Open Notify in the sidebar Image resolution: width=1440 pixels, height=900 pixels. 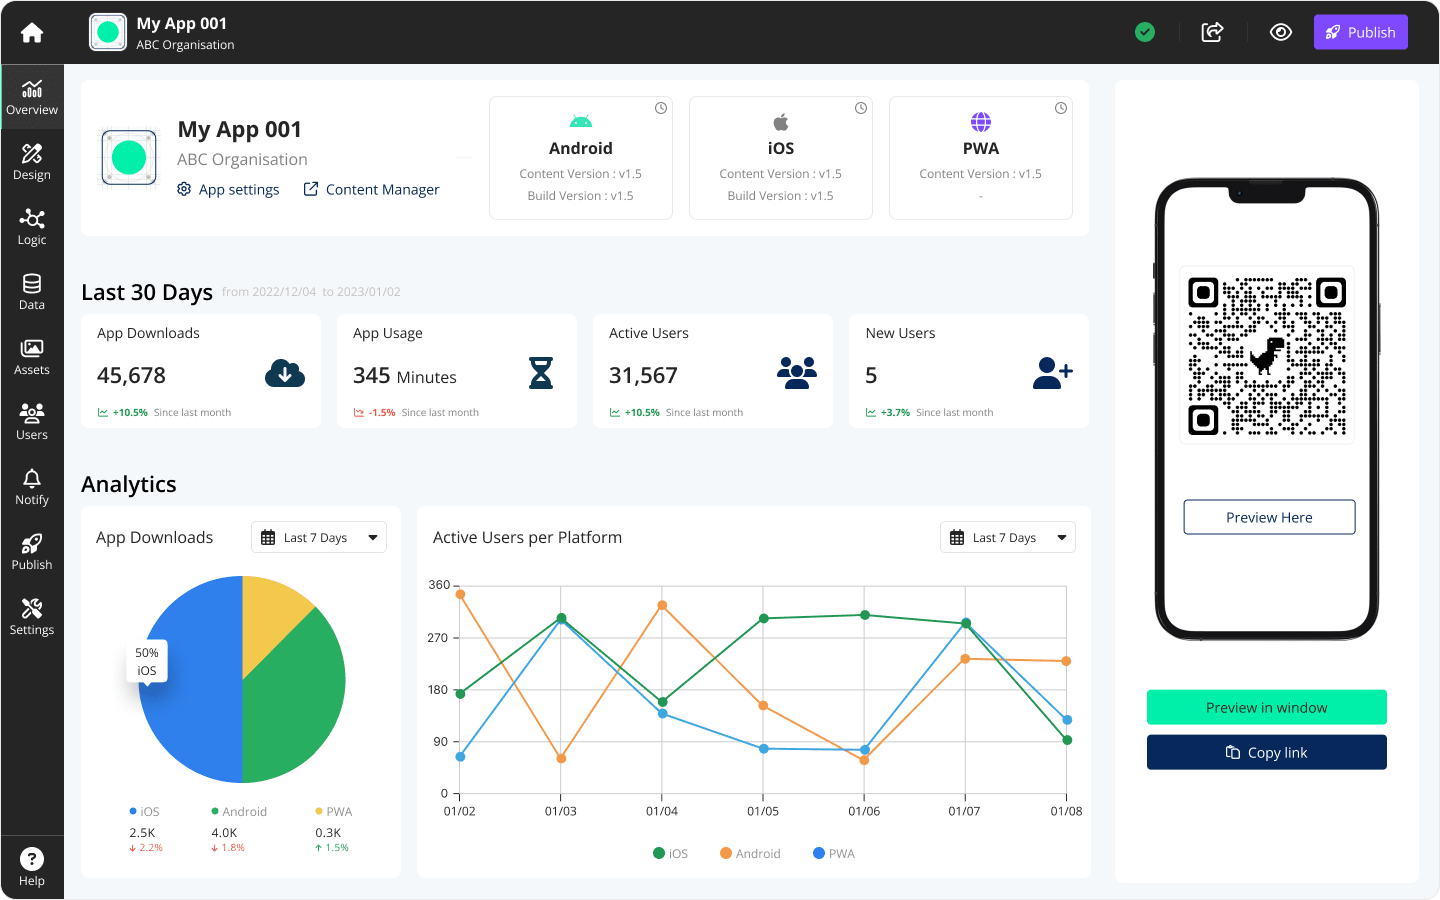(x=32, y=487)
